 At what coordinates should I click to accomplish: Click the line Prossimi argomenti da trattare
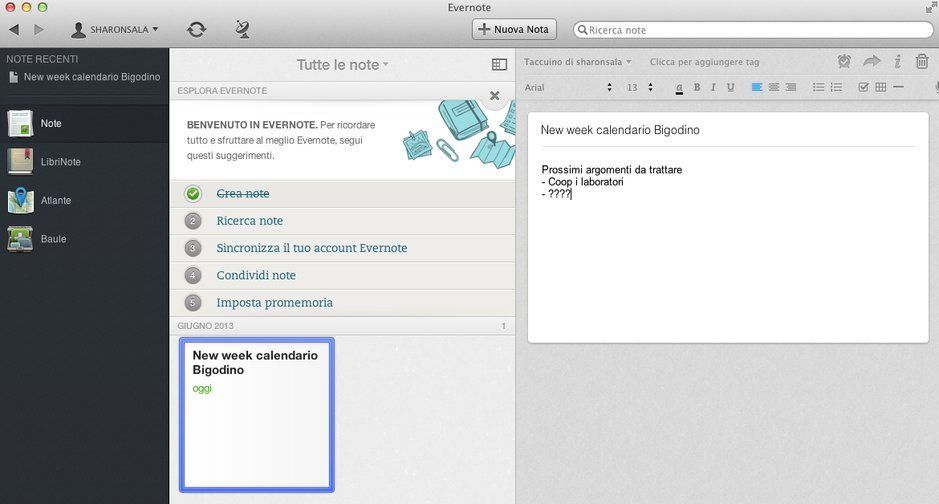[x=611, y=170]
